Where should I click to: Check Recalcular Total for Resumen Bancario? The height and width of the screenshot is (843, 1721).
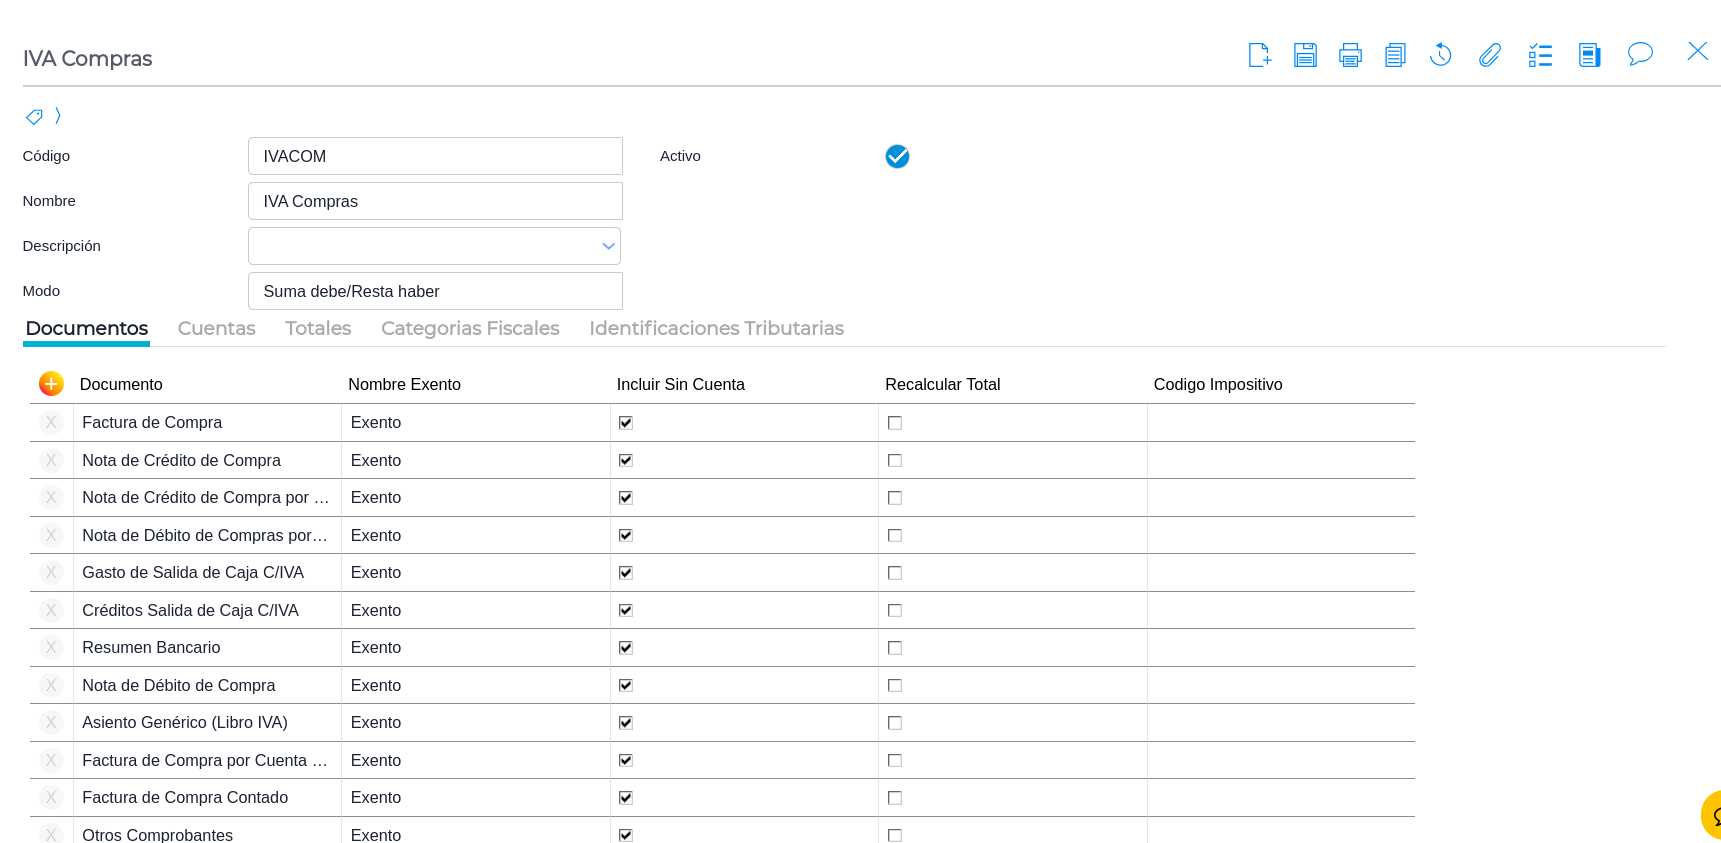(x=895, y=648)
